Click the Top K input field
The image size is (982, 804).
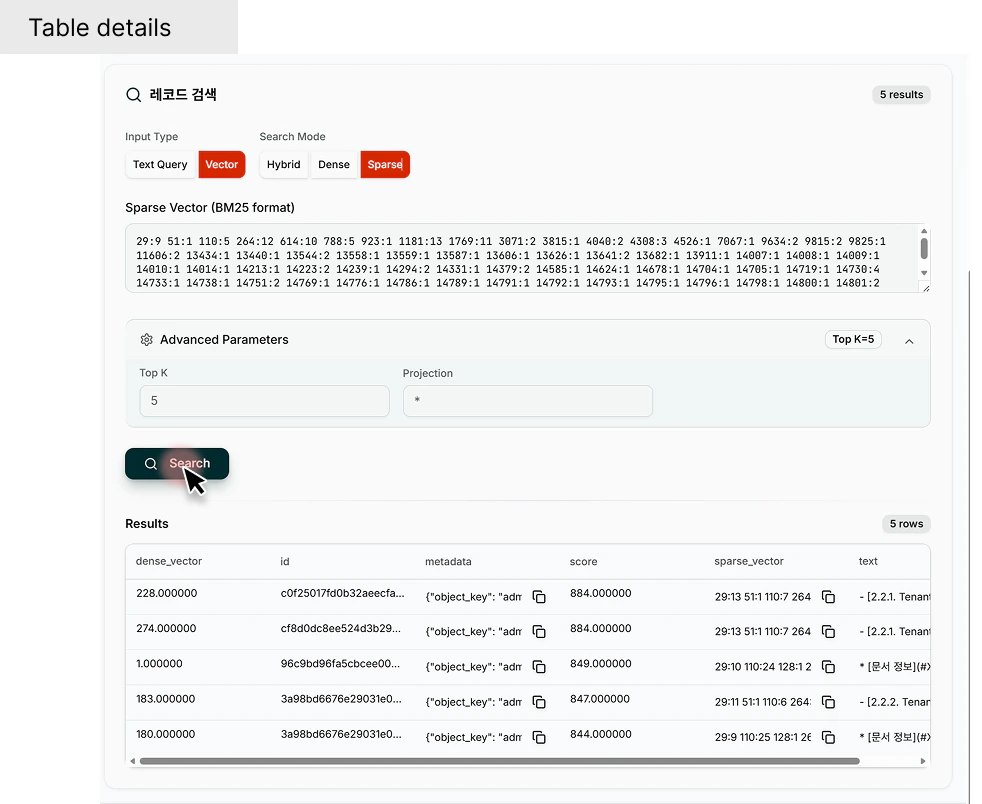pyautogui.click(x=264, y=401)
